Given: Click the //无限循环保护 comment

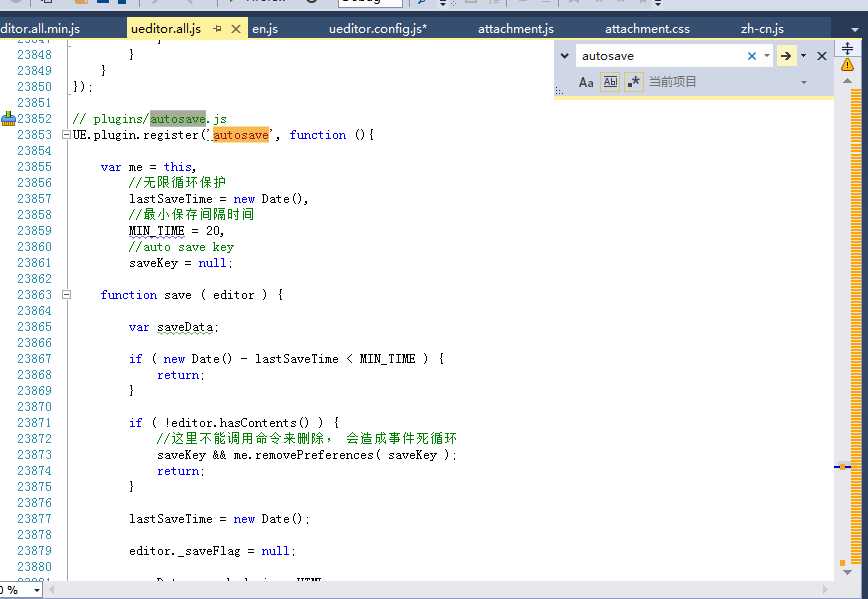Looking at the screenshot, I should 177,183.
